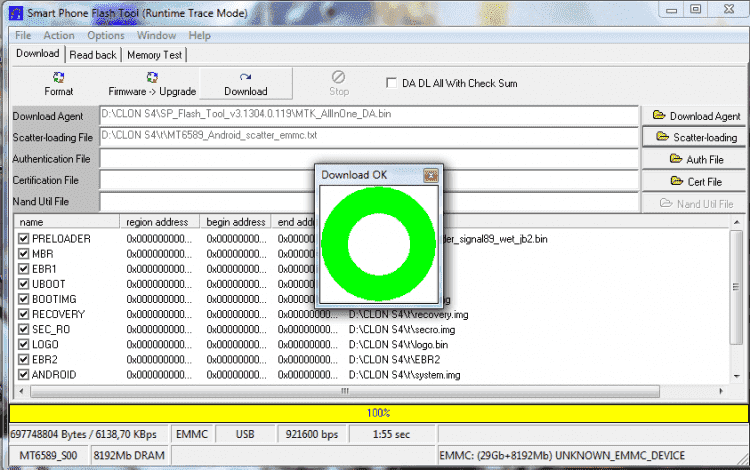Start flashing with the Download button
This screenshot has height=470, width=750.
pyautogui.click(x=245, y=84)
